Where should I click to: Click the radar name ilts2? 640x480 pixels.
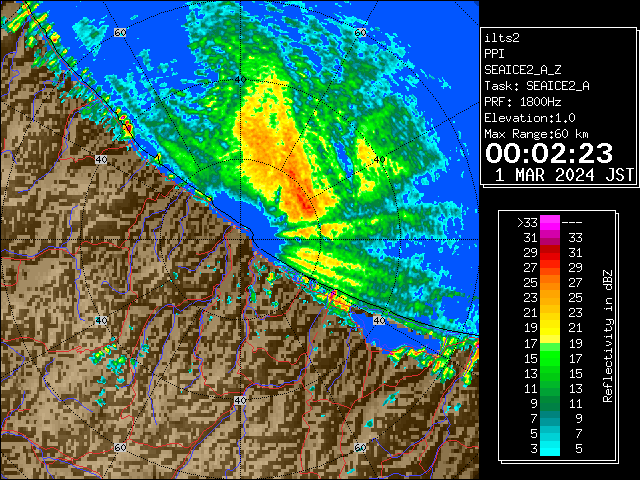(x=502, y=38)
